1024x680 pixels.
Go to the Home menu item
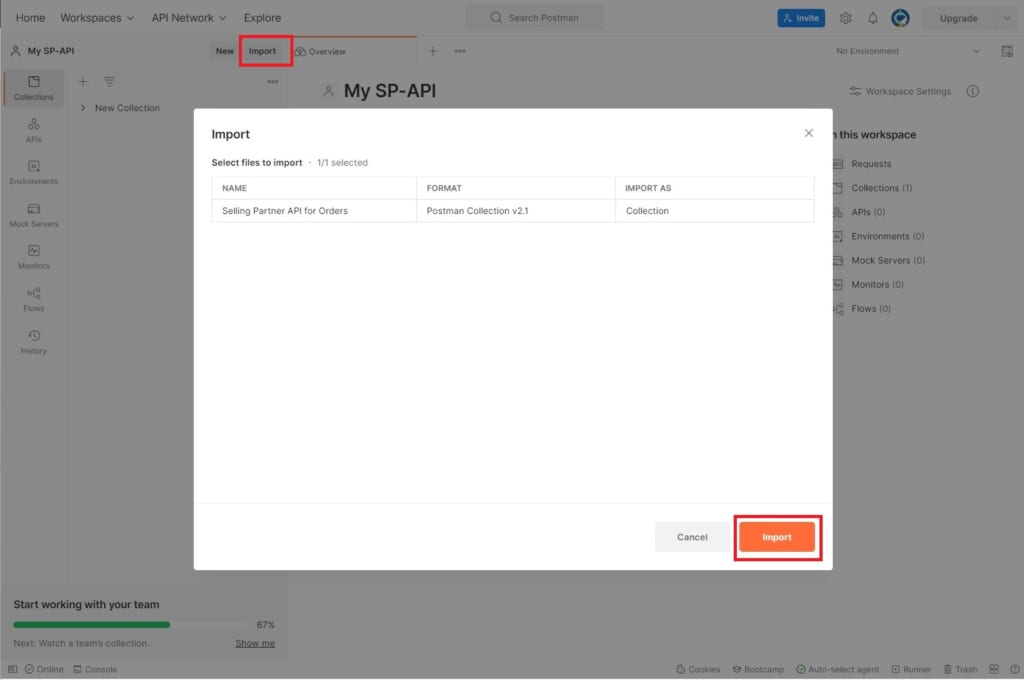(x=30, y=18)
